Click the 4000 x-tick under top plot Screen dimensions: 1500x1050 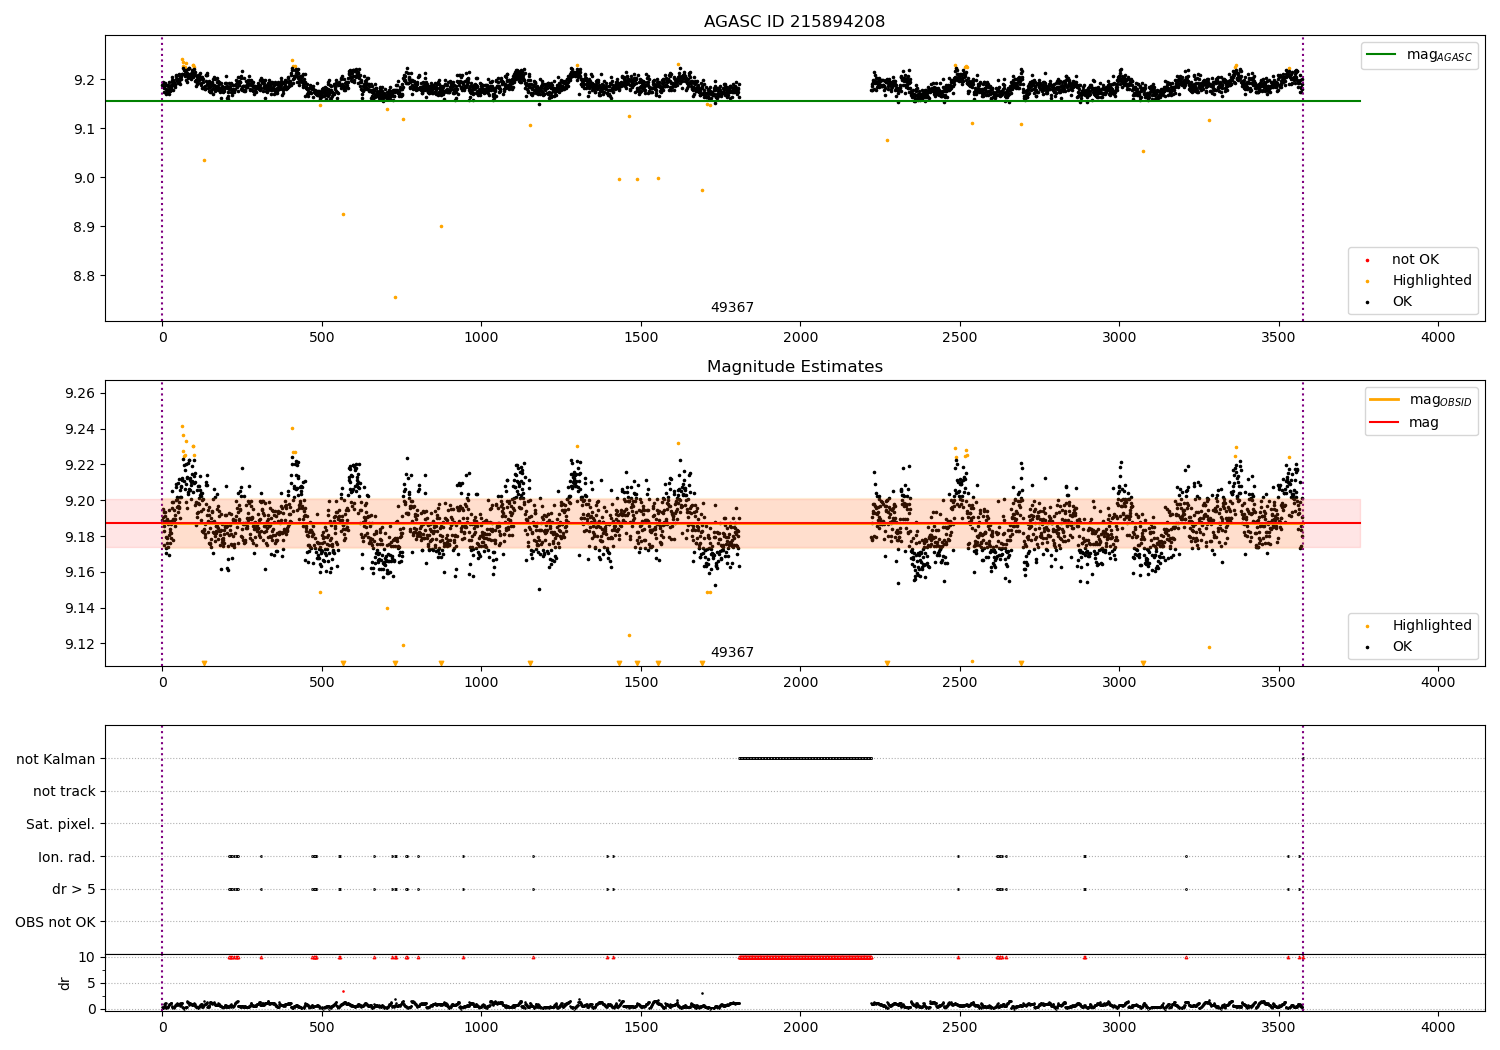click(1438, 338)
